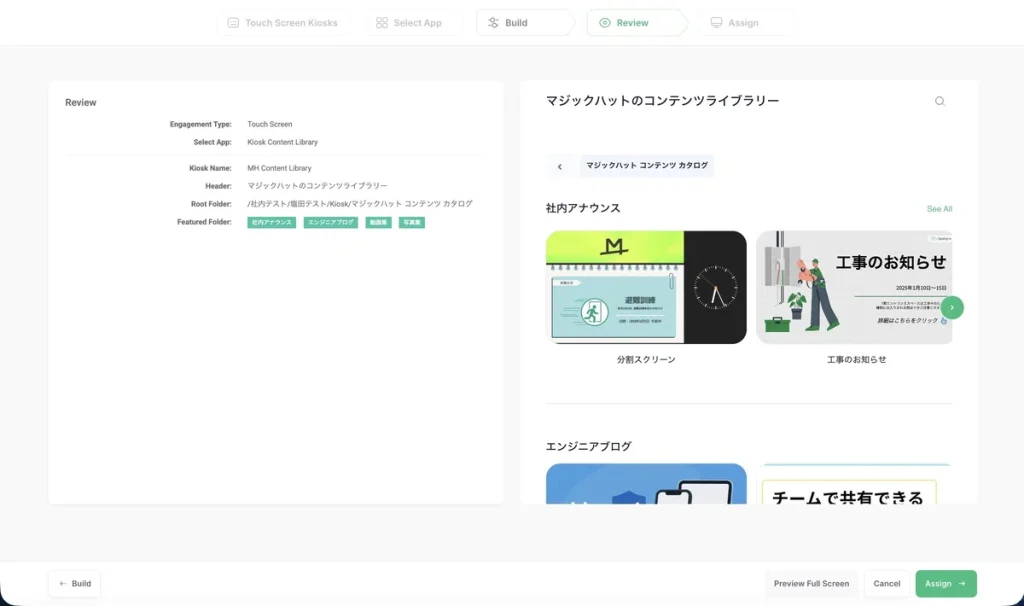Image resolution: width=1024 pixels, height=606 pixels.
Task: Click the 写真集 featured folder tag
Action: (x=412, y=222)
